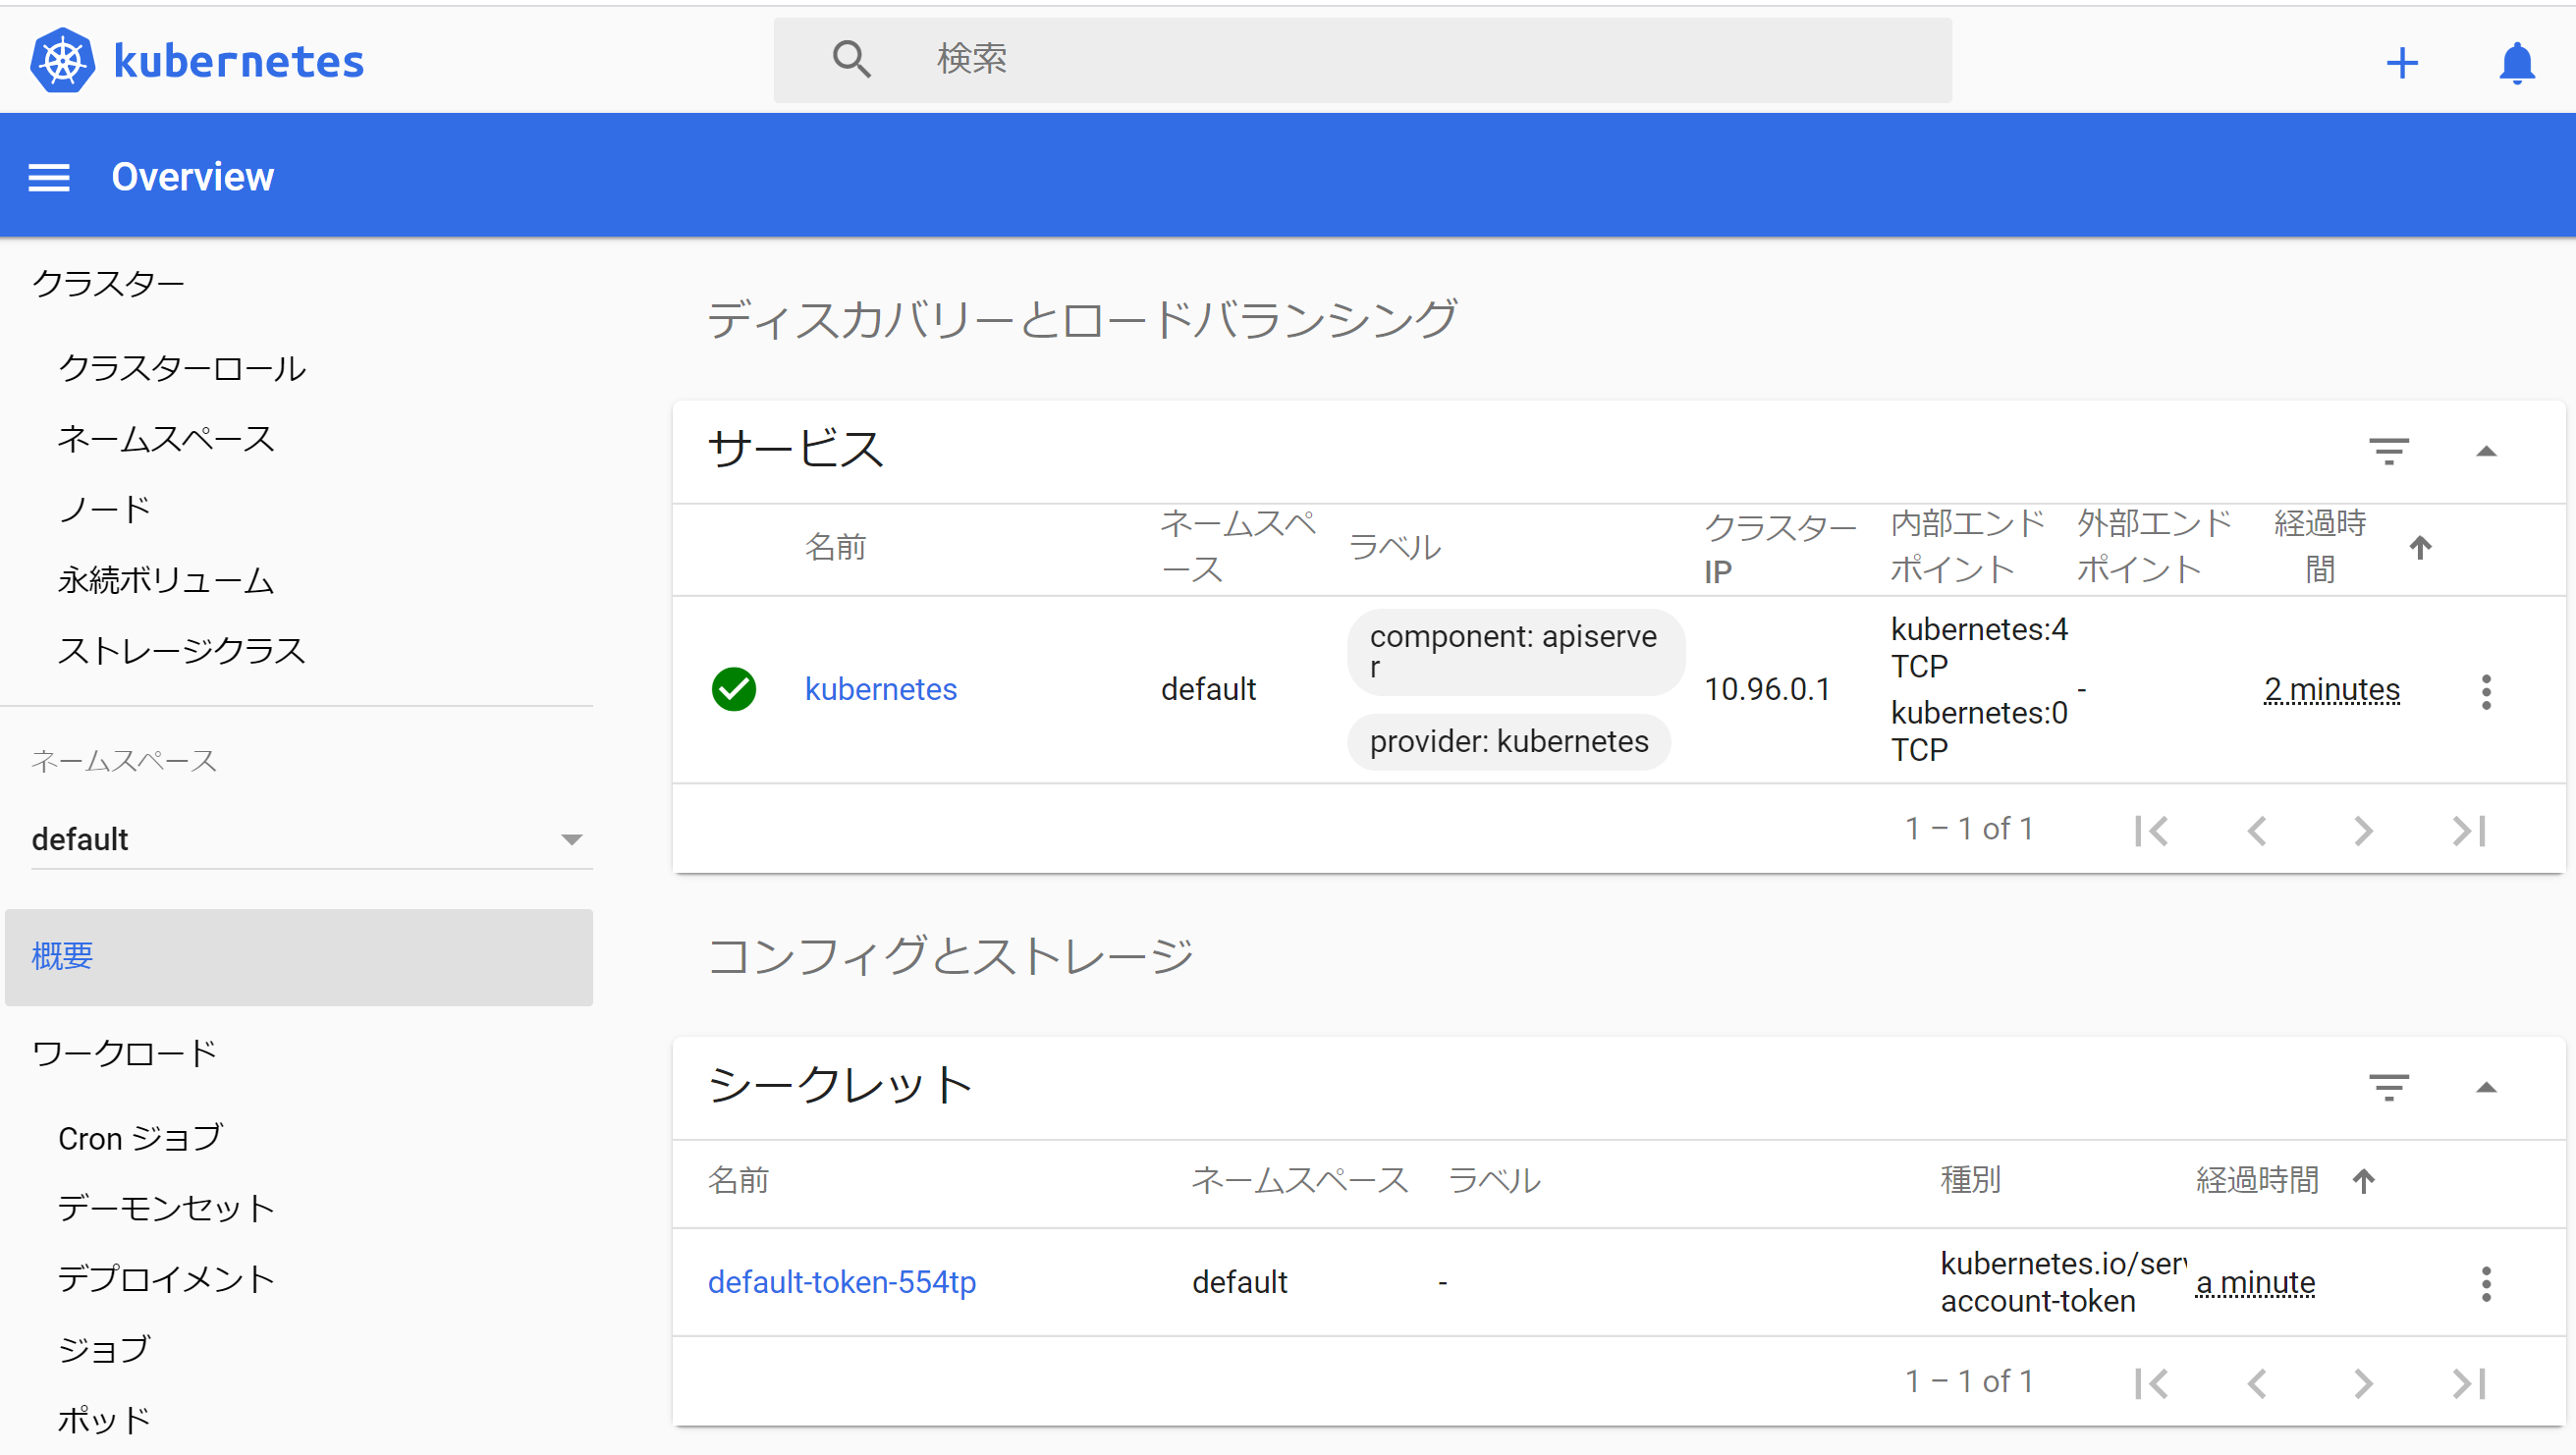Open デーモンセット in the sidebar
Image resolution: width=2576 pixels, height=1455 pixels.
(166, 1208)
